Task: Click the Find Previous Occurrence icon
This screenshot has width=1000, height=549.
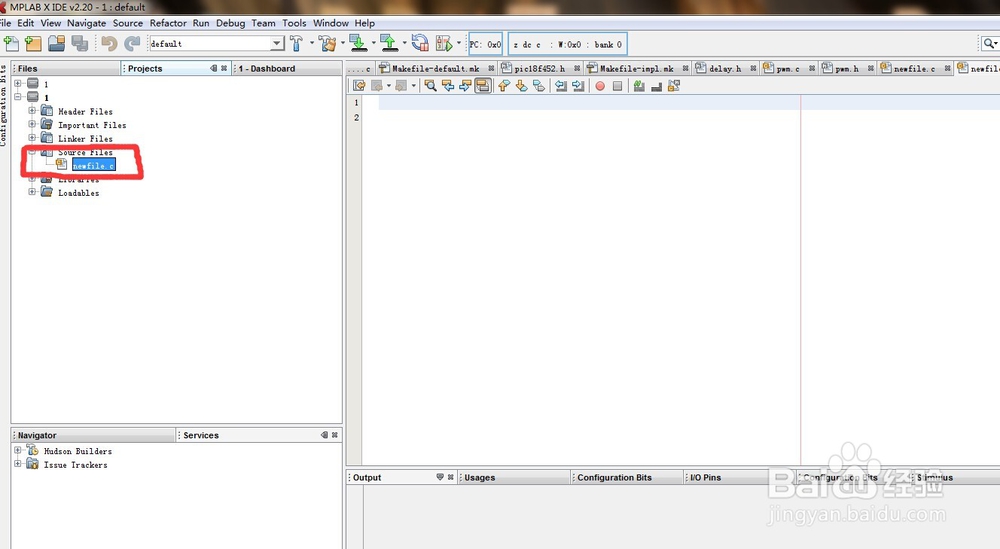Action: click(x=448, y=85)
